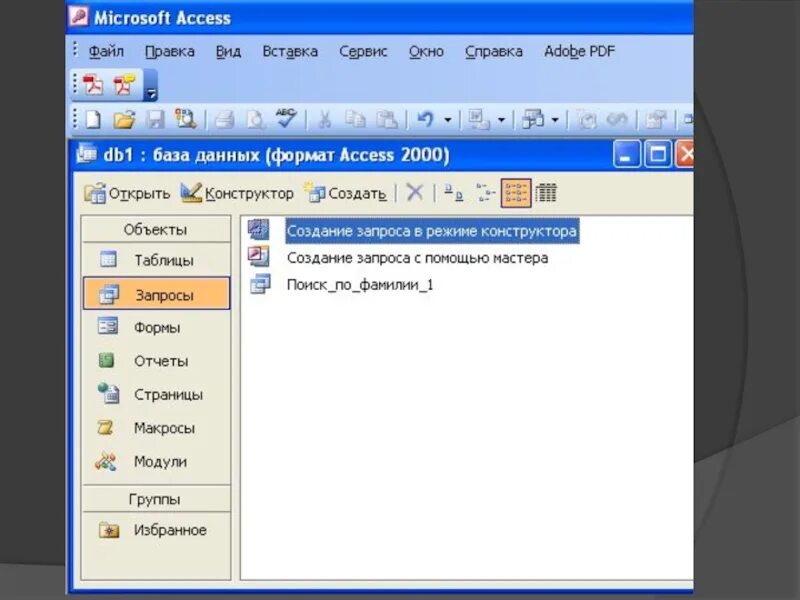Select 'Создание запроса с помощью мастера'
Screen dimensions: 800x600
[x=417, y=258]
